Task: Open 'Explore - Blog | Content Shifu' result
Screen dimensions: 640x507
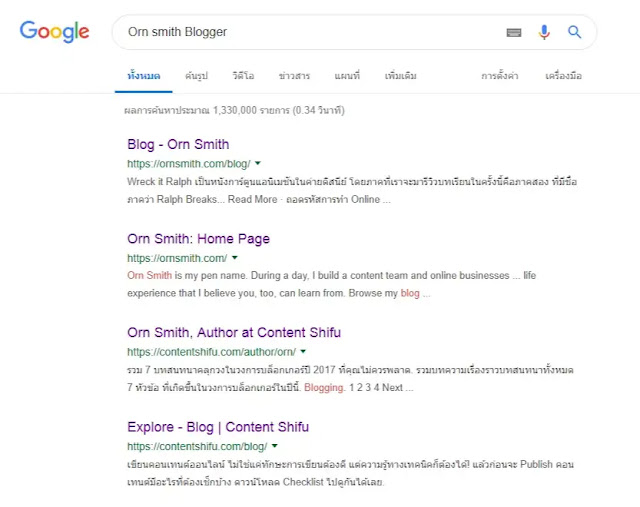Action: (218, 427)
